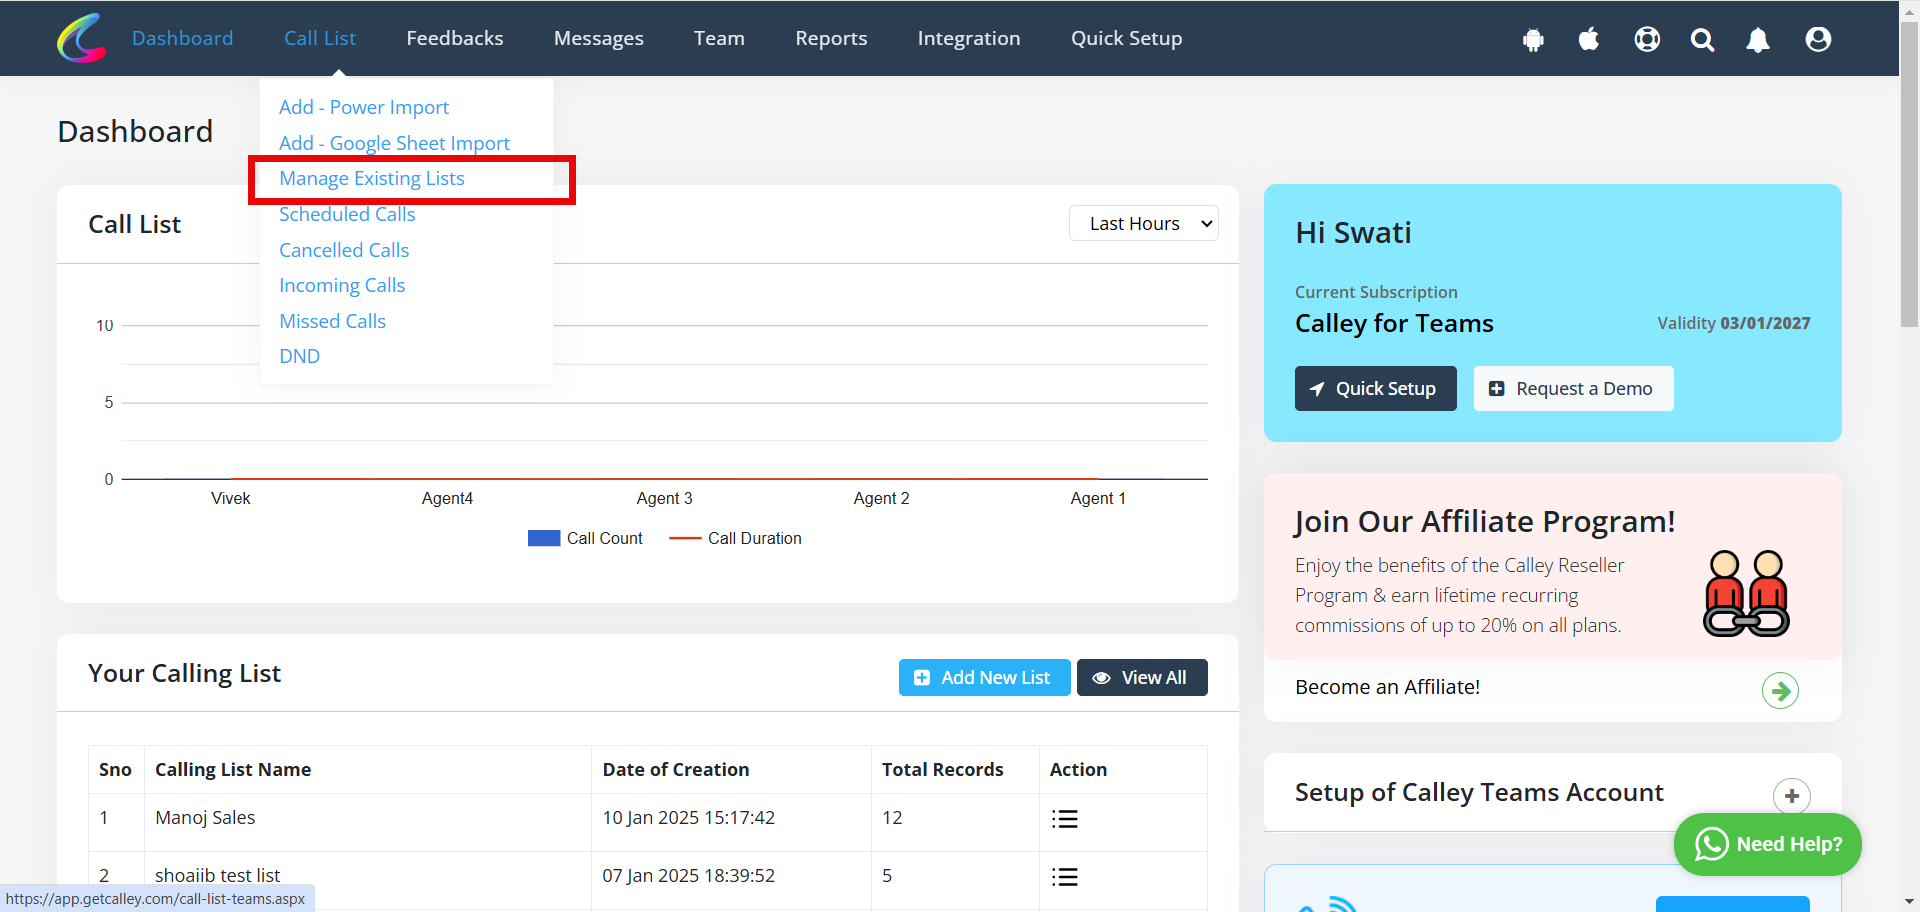Open the Messages menu
Viewport: 1920px width, 912px height.
click(x=599, y=38)
